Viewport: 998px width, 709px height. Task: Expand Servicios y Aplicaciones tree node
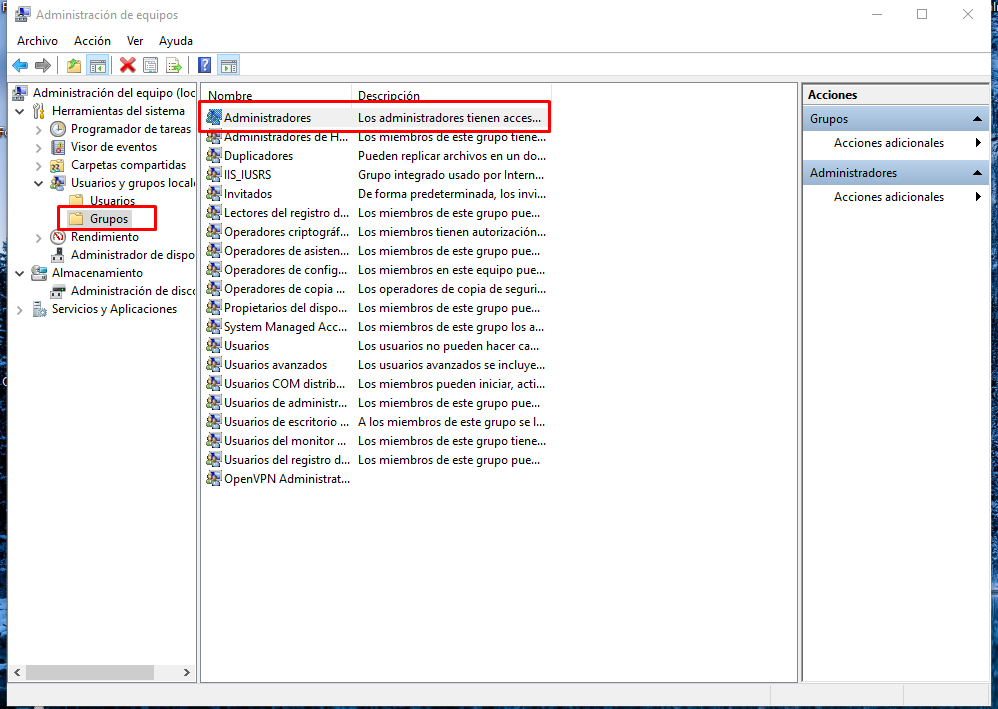pos(21,309)
